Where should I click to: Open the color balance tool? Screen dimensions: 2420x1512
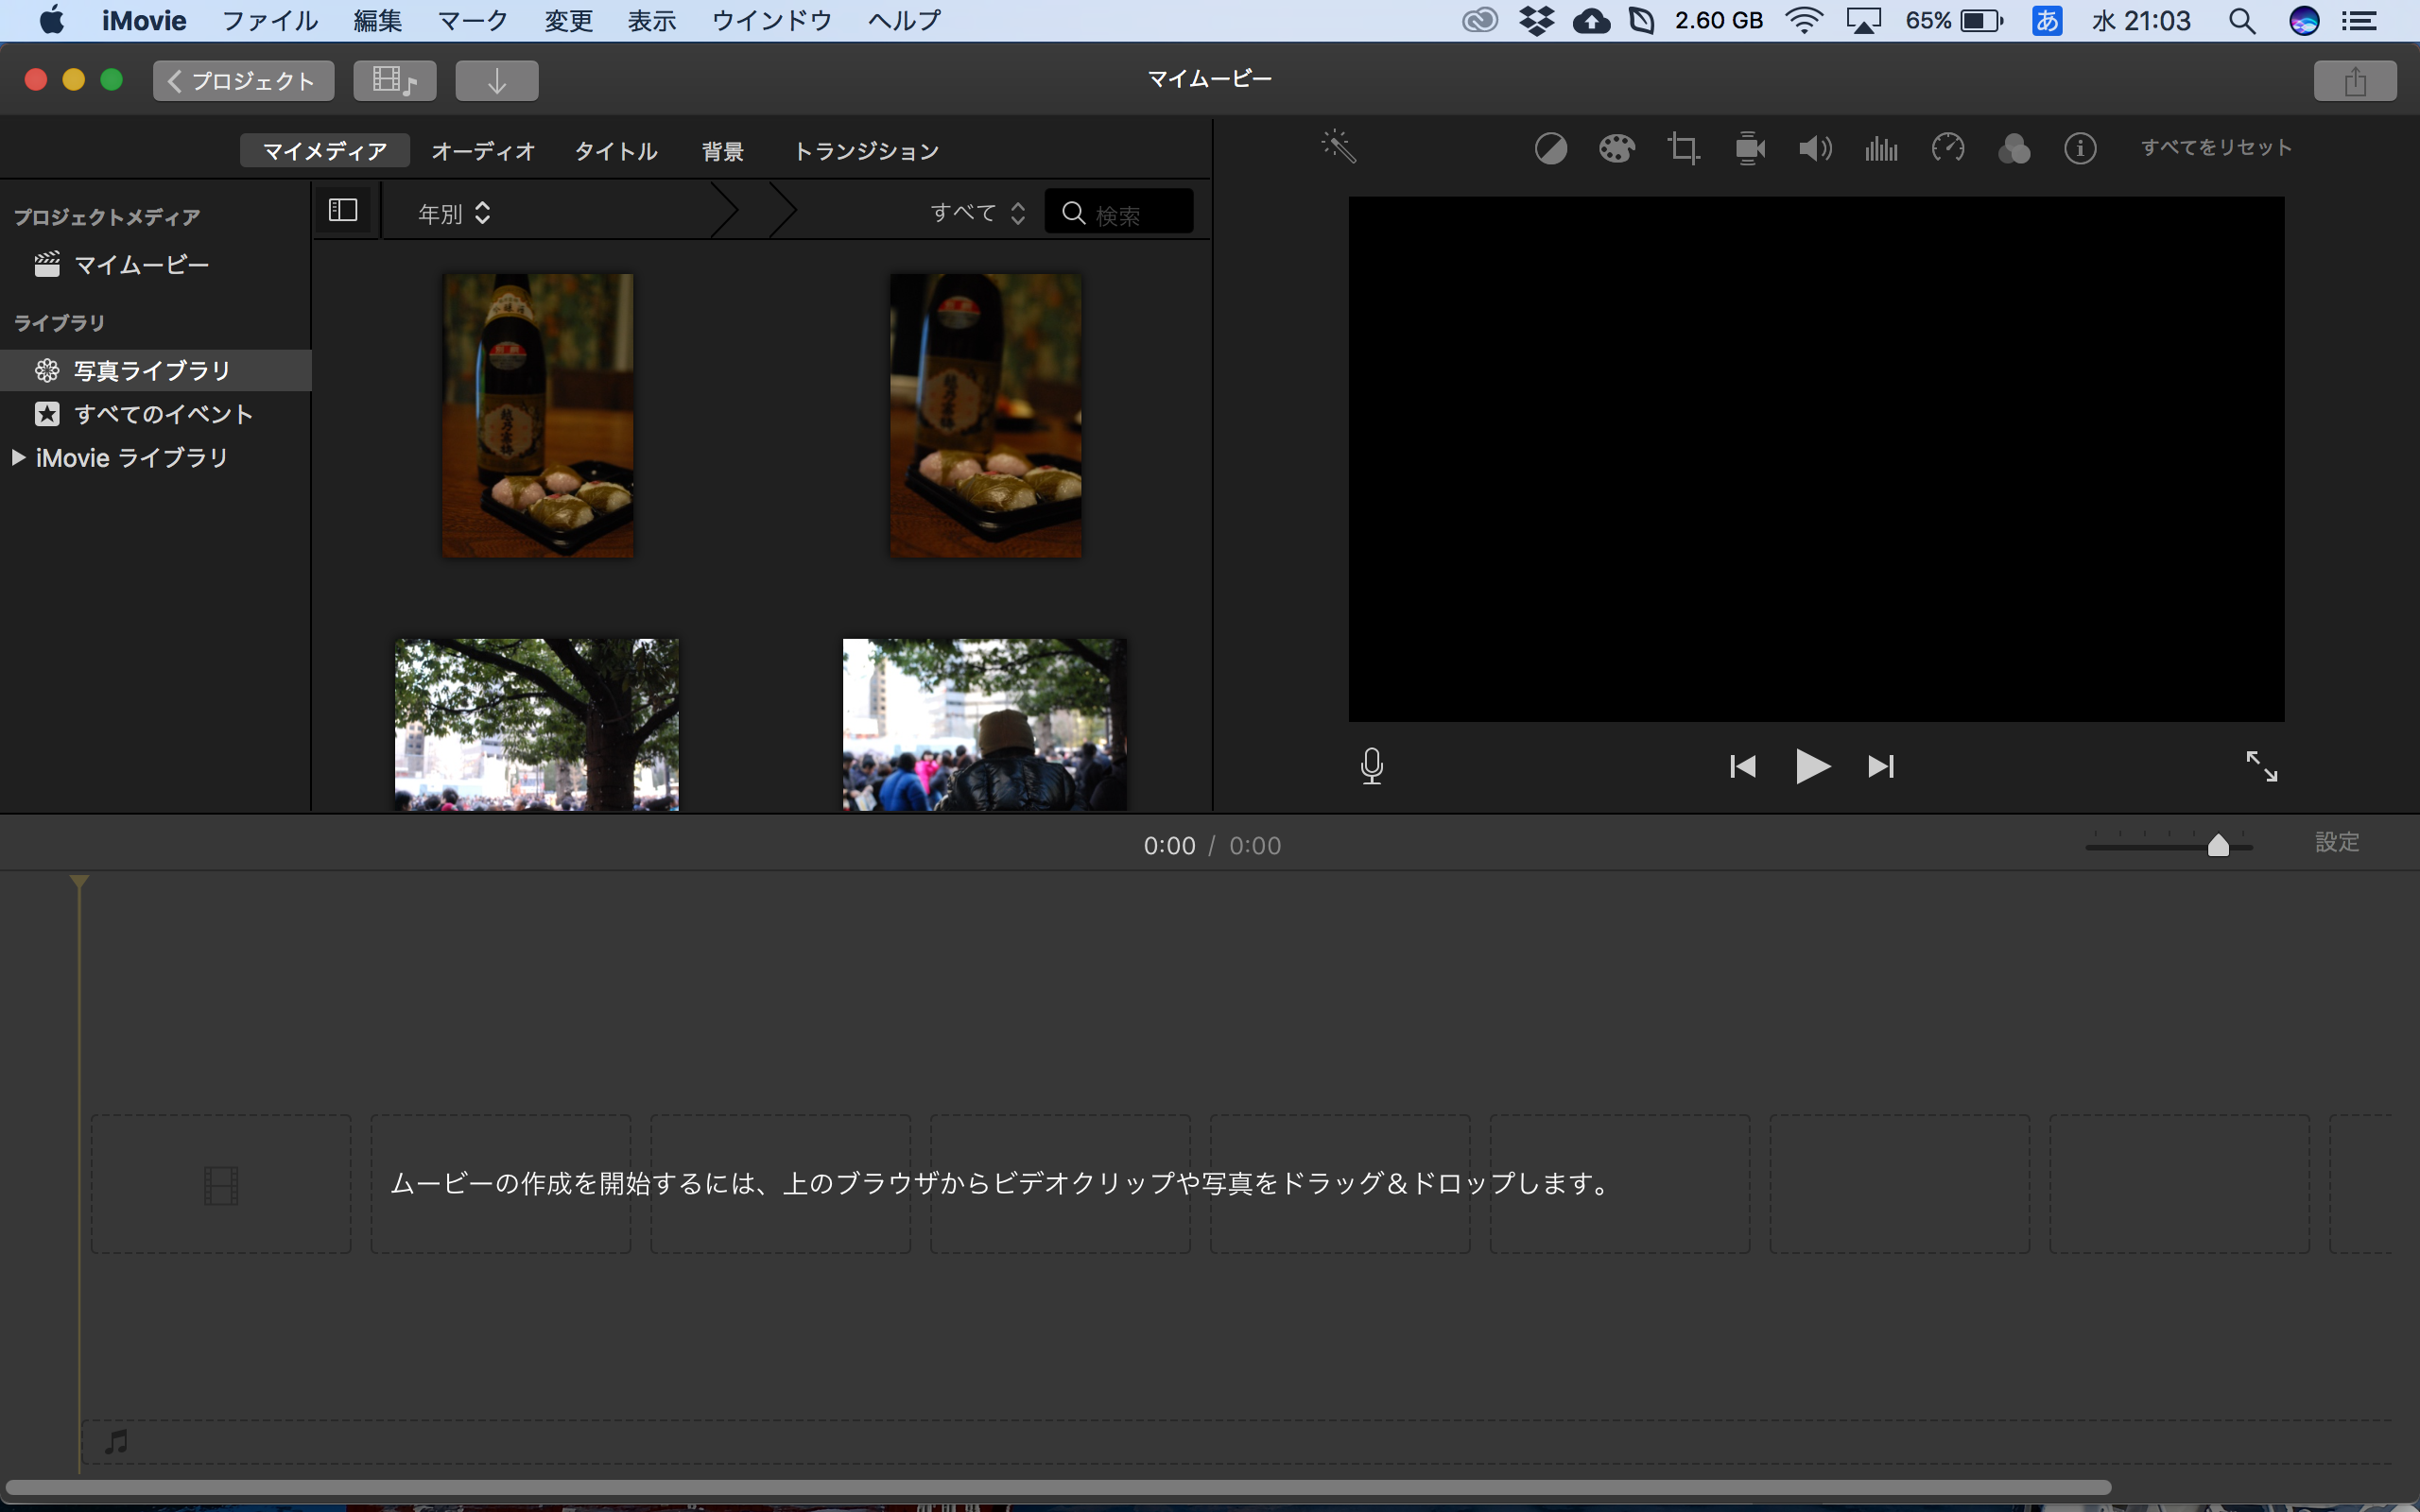click(1550, 149)
